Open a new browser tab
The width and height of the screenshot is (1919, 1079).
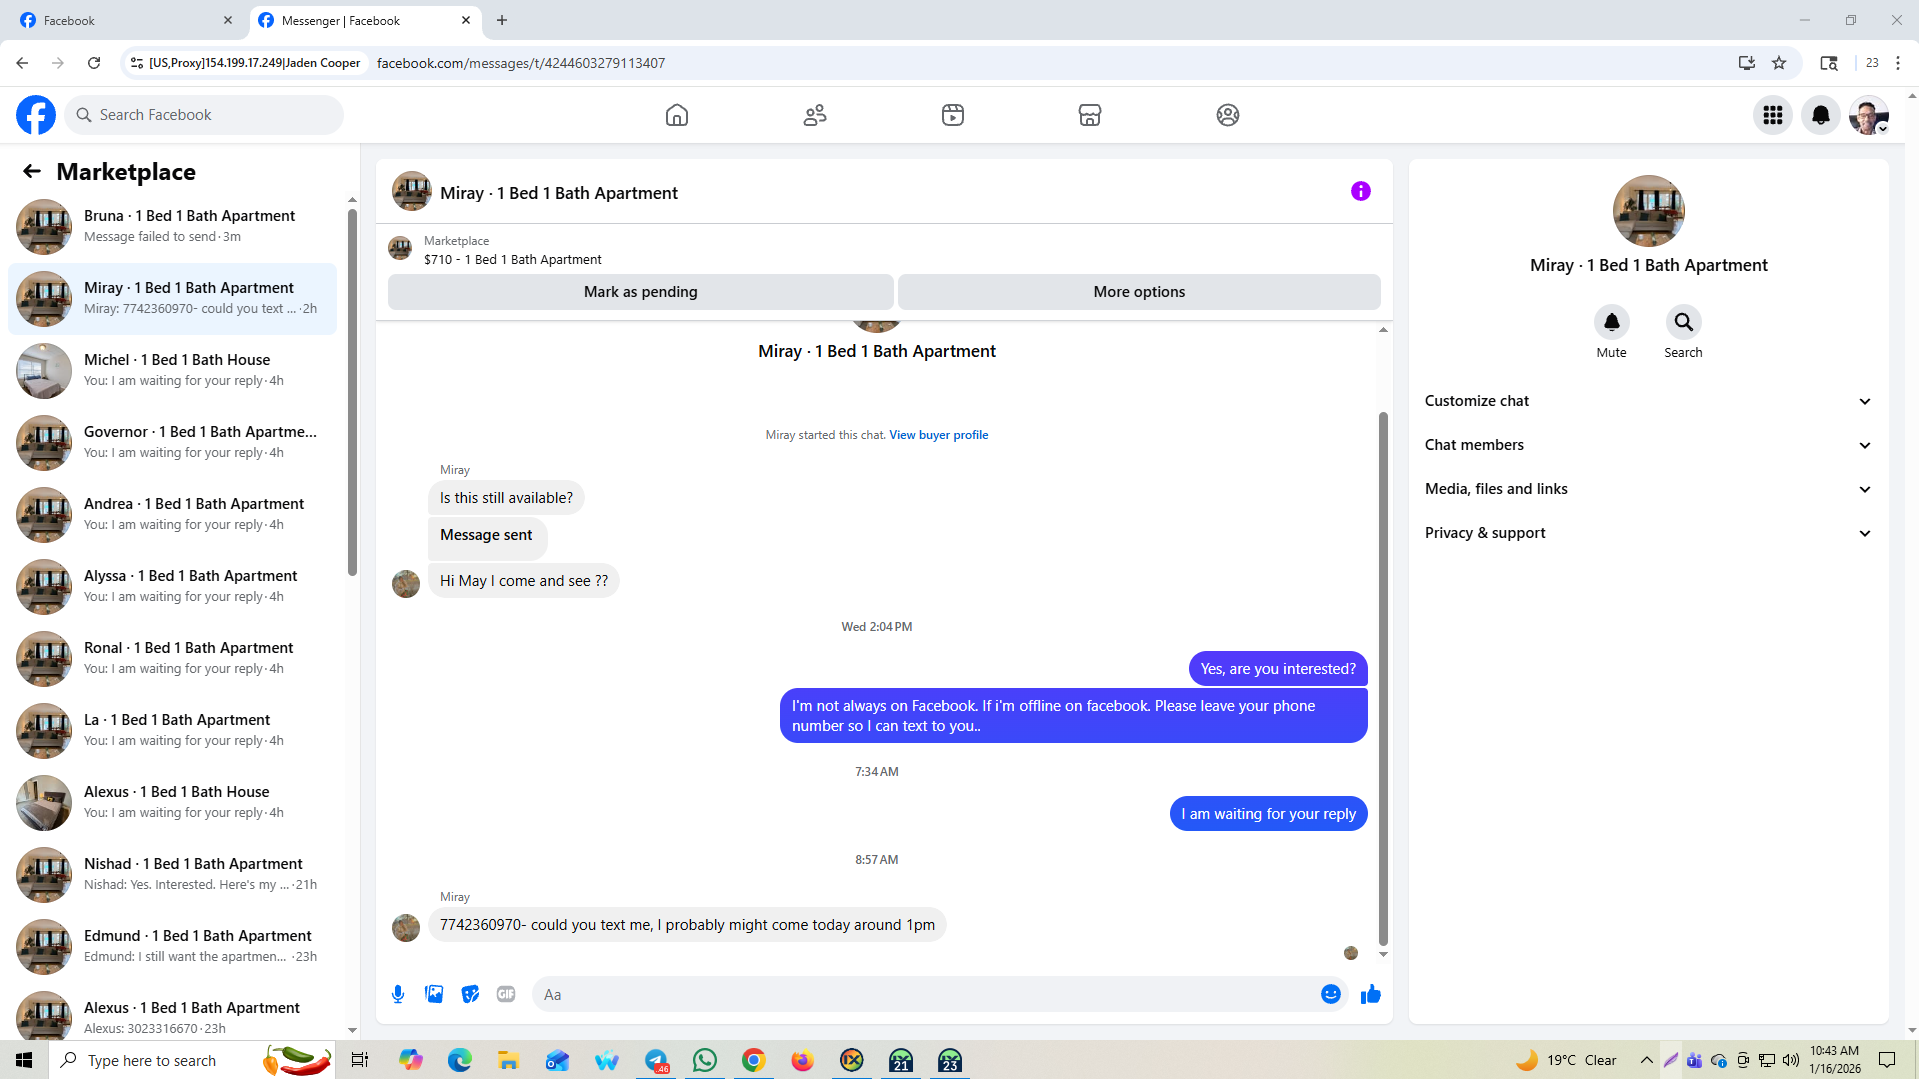pyautogui.click(x=502, y=20)
